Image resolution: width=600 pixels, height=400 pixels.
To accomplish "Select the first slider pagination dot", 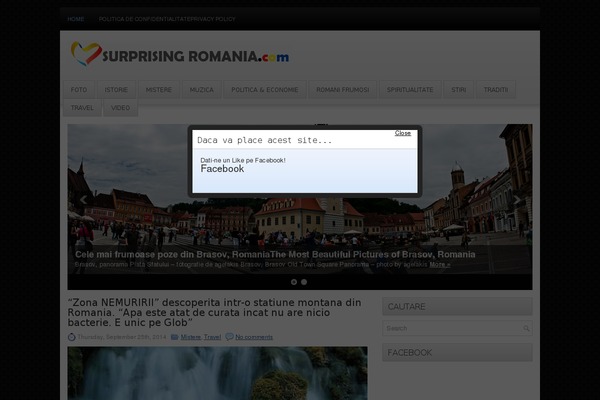I will (x=294, y=282).
